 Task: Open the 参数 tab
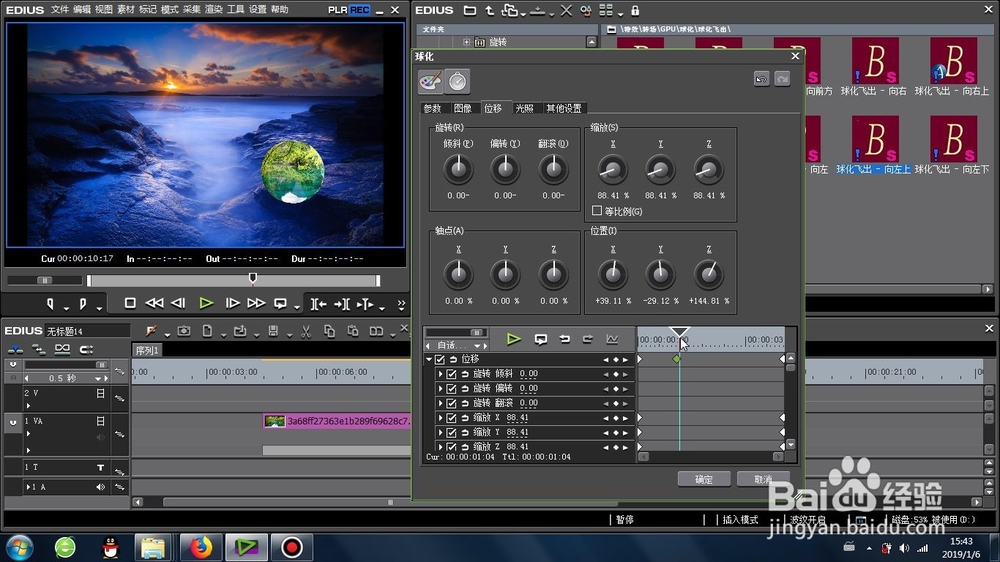pos(432,108)
